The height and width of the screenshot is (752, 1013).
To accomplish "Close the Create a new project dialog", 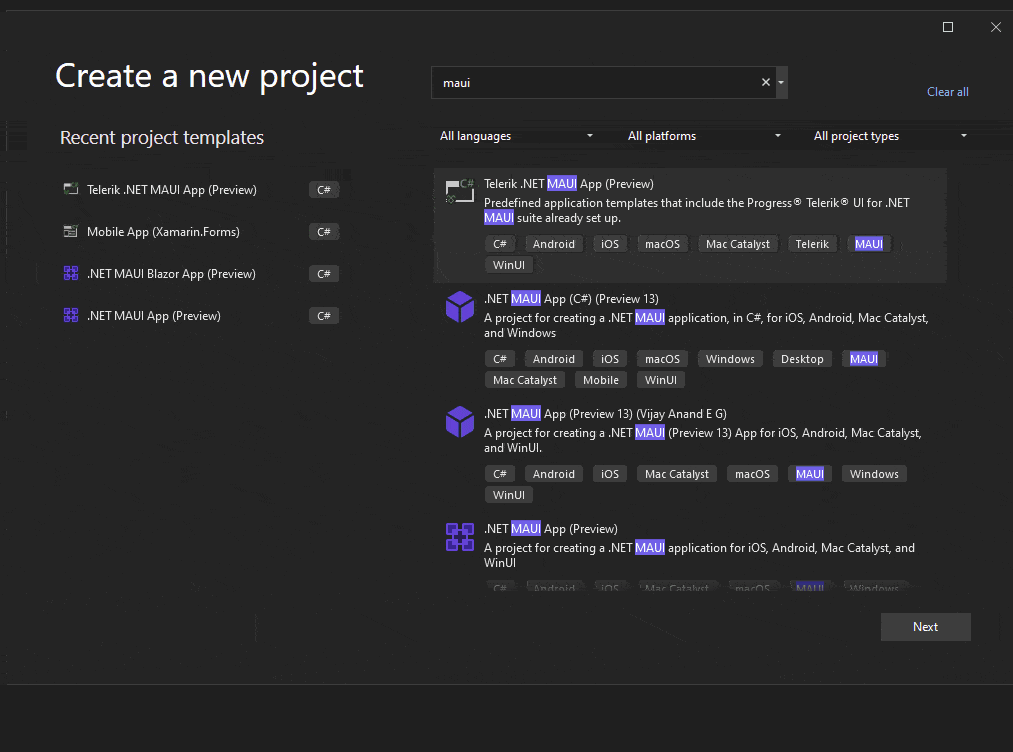I will (996, 27).
